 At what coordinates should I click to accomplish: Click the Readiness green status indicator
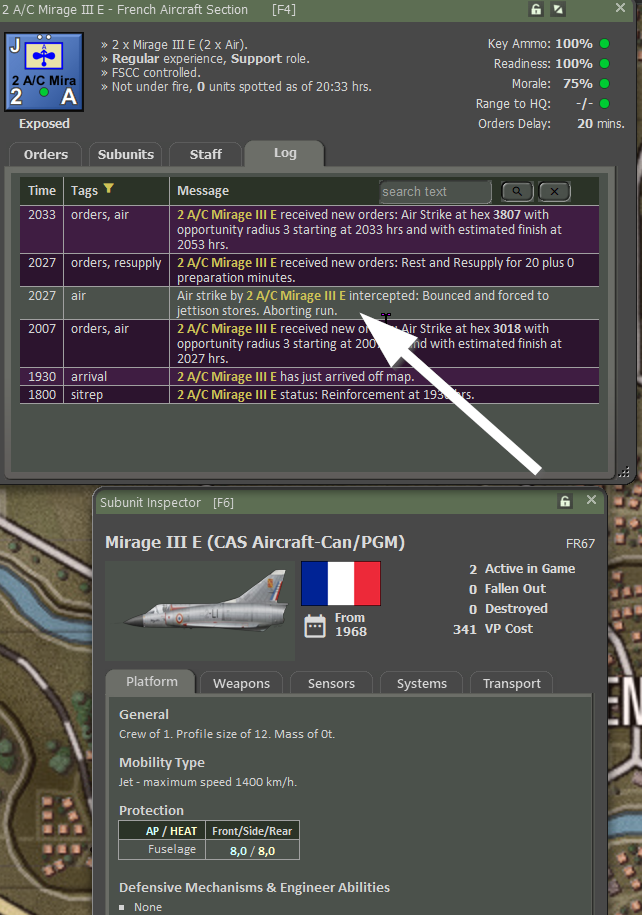click(x=605, y=64)
